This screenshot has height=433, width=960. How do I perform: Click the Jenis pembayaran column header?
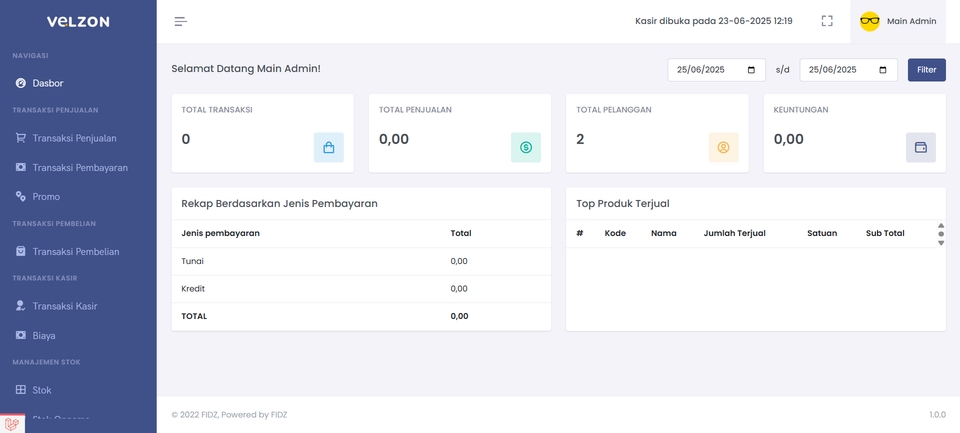point(220,233)
